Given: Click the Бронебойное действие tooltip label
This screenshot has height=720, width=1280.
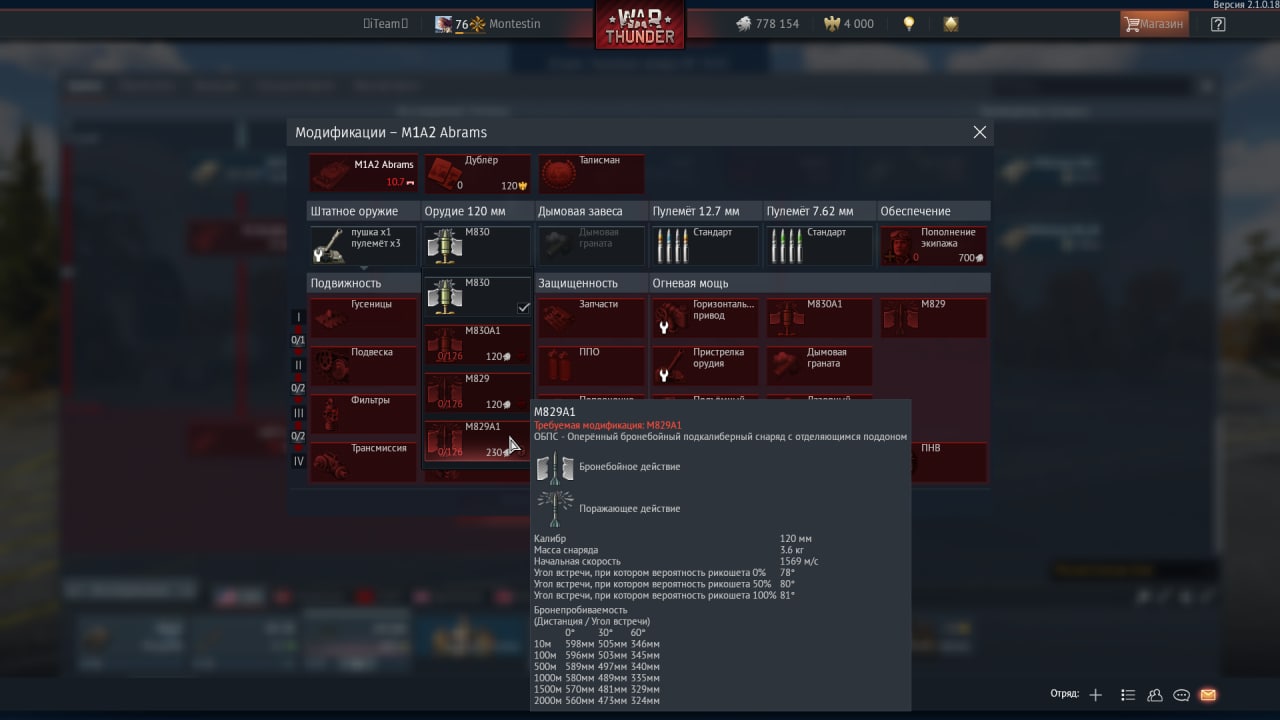Looking at the screenshot, I should pos(629,467).
